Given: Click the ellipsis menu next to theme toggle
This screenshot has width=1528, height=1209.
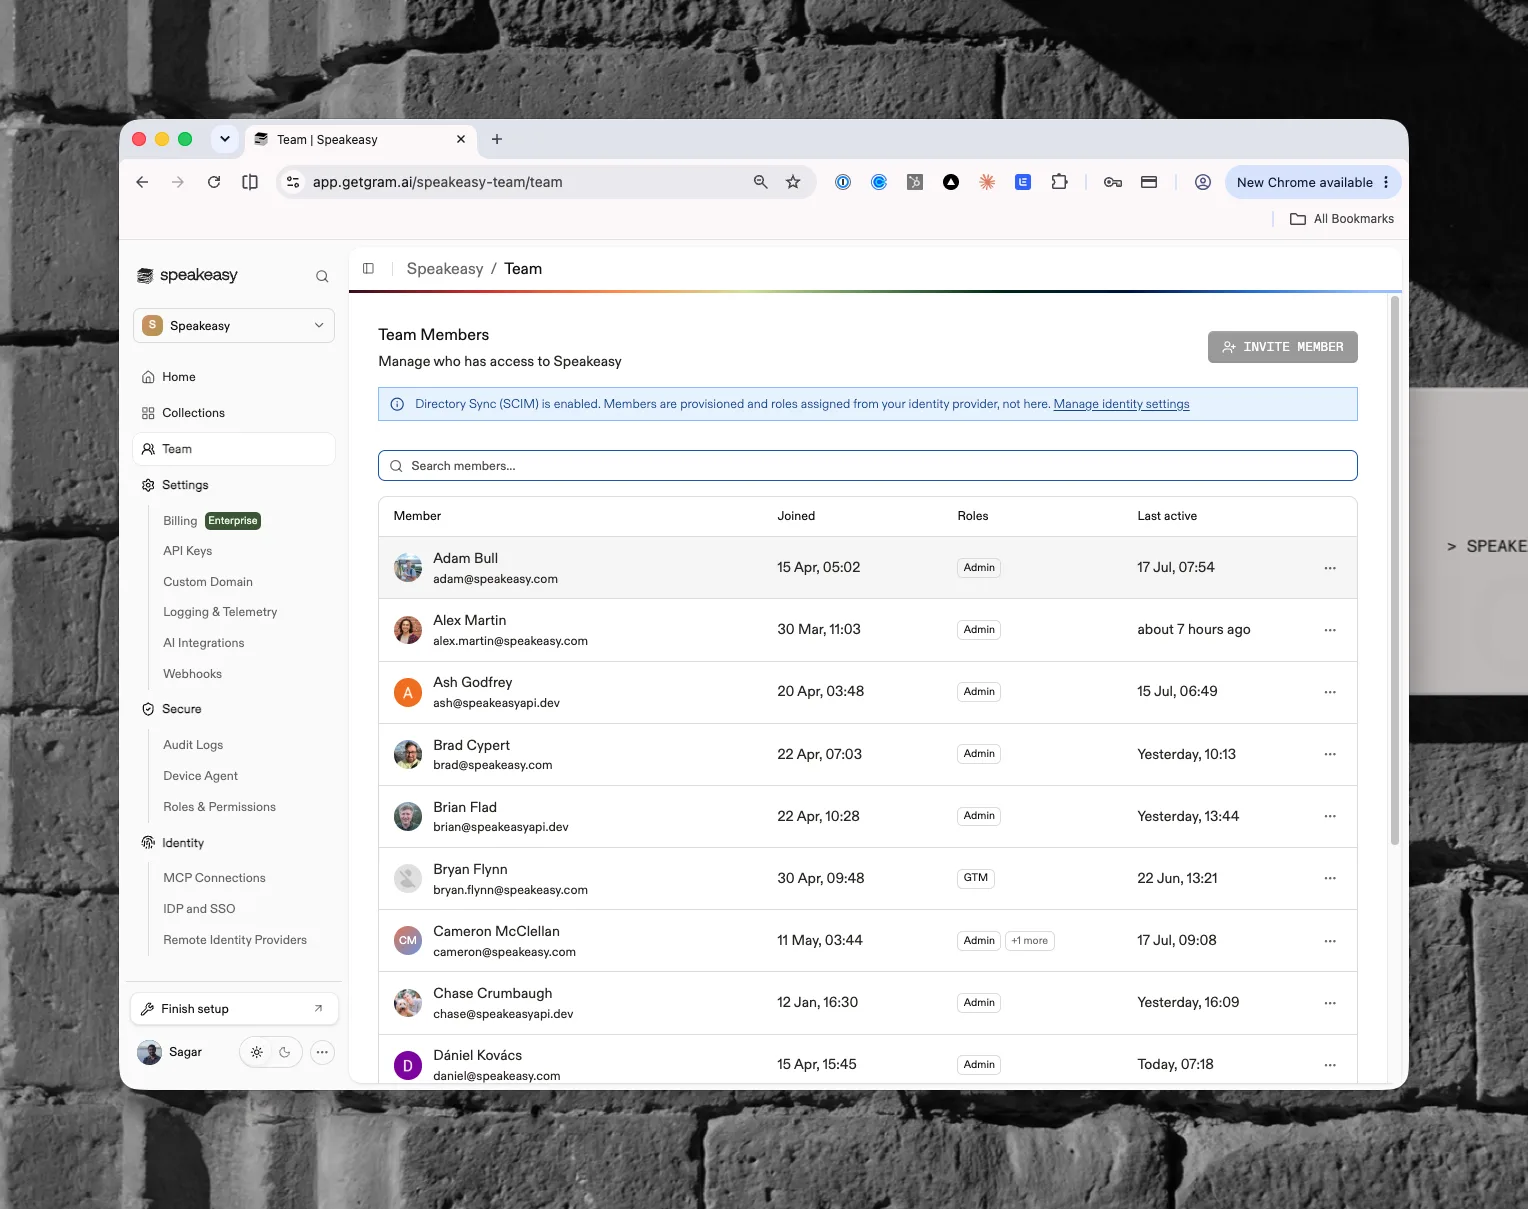Looking at the screenshot, I should [x=322, y=1052].
